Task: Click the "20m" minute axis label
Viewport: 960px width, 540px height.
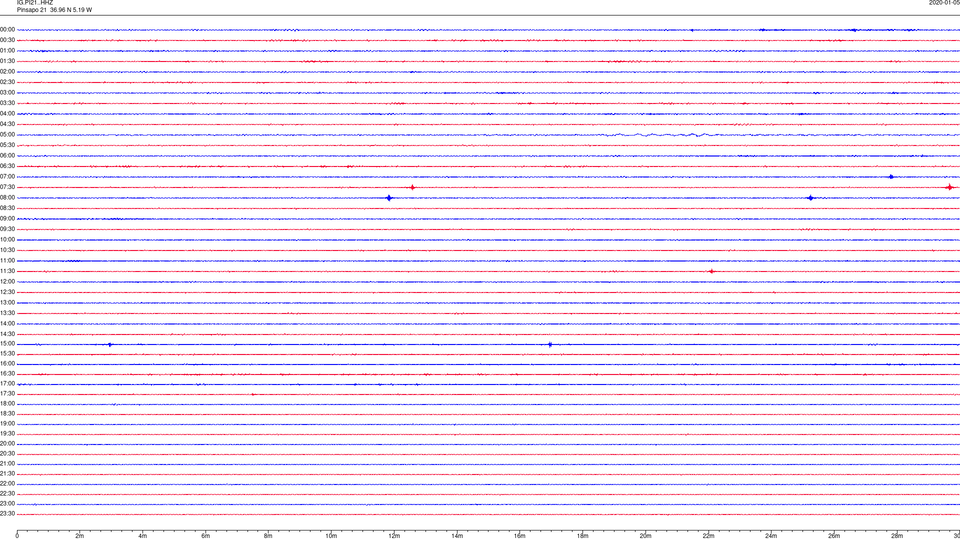Action: tap(645, 536)
